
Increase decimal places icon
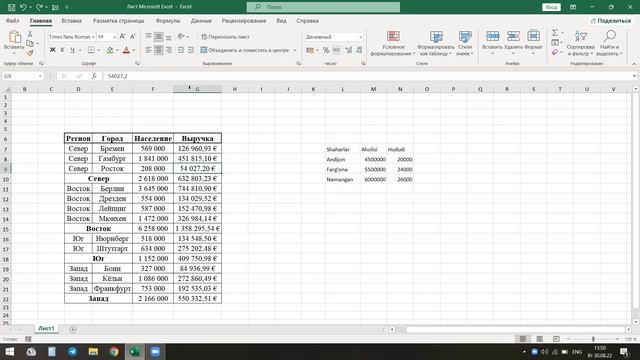click(x=349, y=50)
